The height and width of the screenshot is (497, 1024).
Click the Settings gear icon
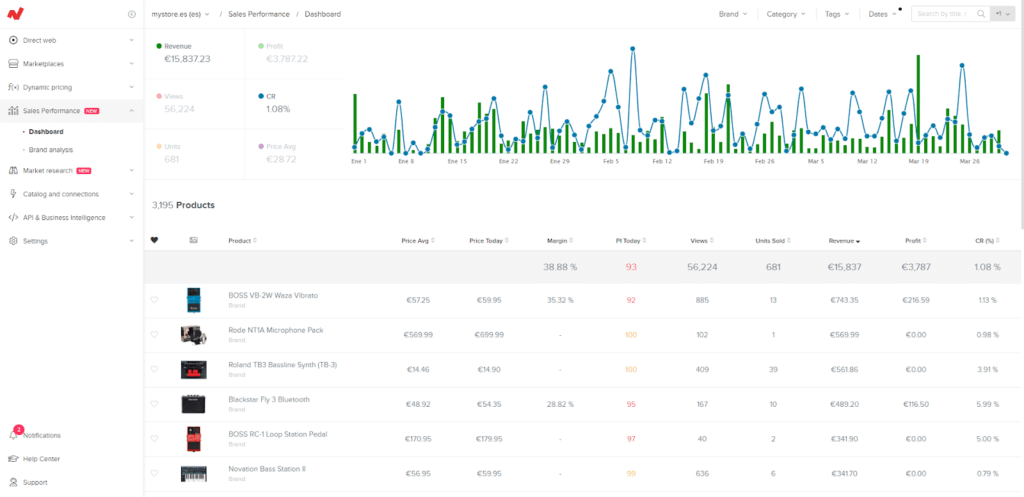[x=13, y=241]
